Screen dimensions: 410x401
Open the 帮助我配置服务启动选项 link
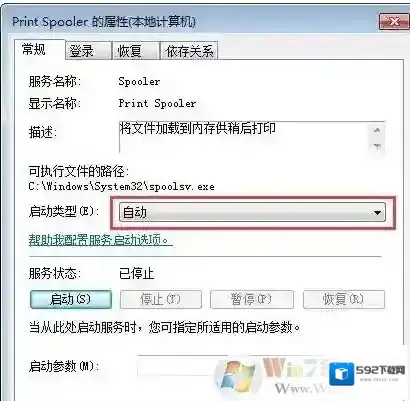pyautogui.click(x=100, y=240)
